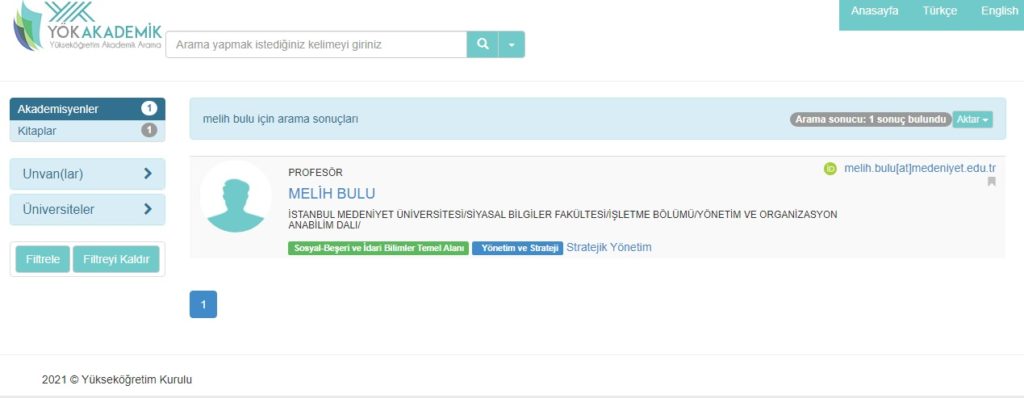Open the MELİH BULU profile link
Viewport: 1024px width, 398px height.
coord(332,194)
